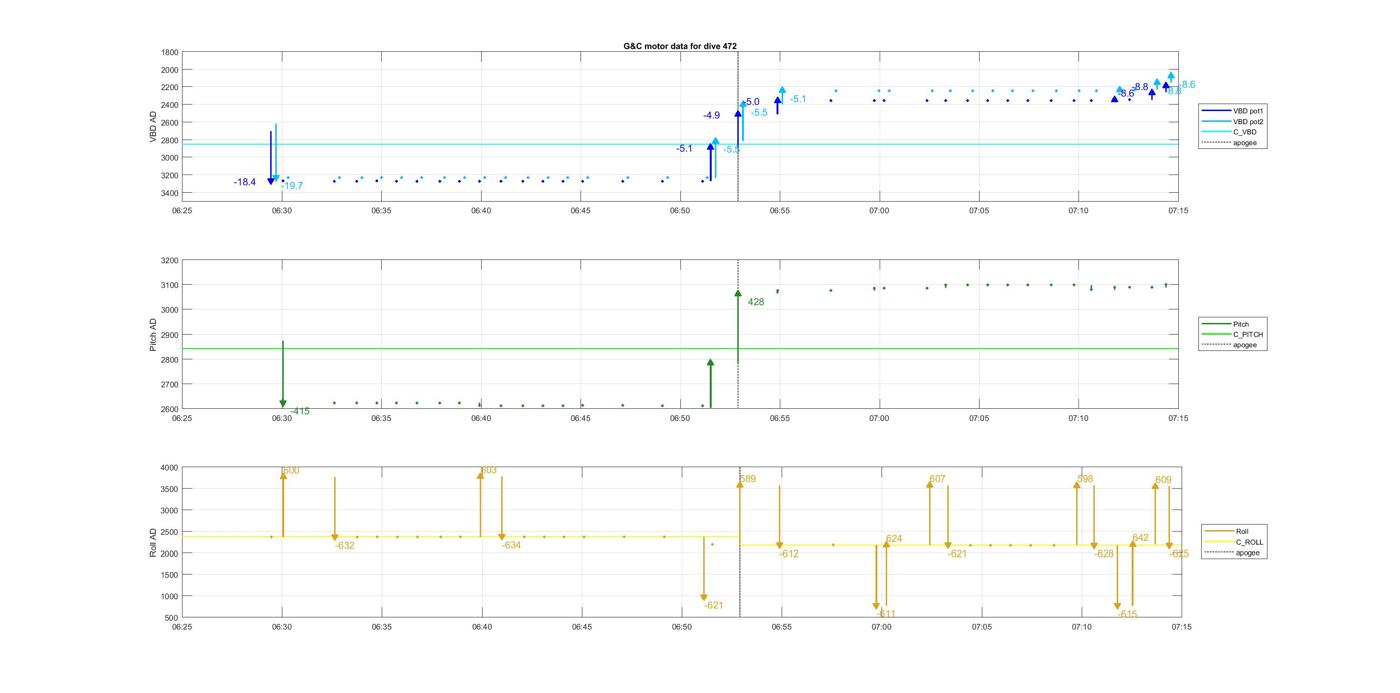Click the '609' roll data label

pos(1163,480)
